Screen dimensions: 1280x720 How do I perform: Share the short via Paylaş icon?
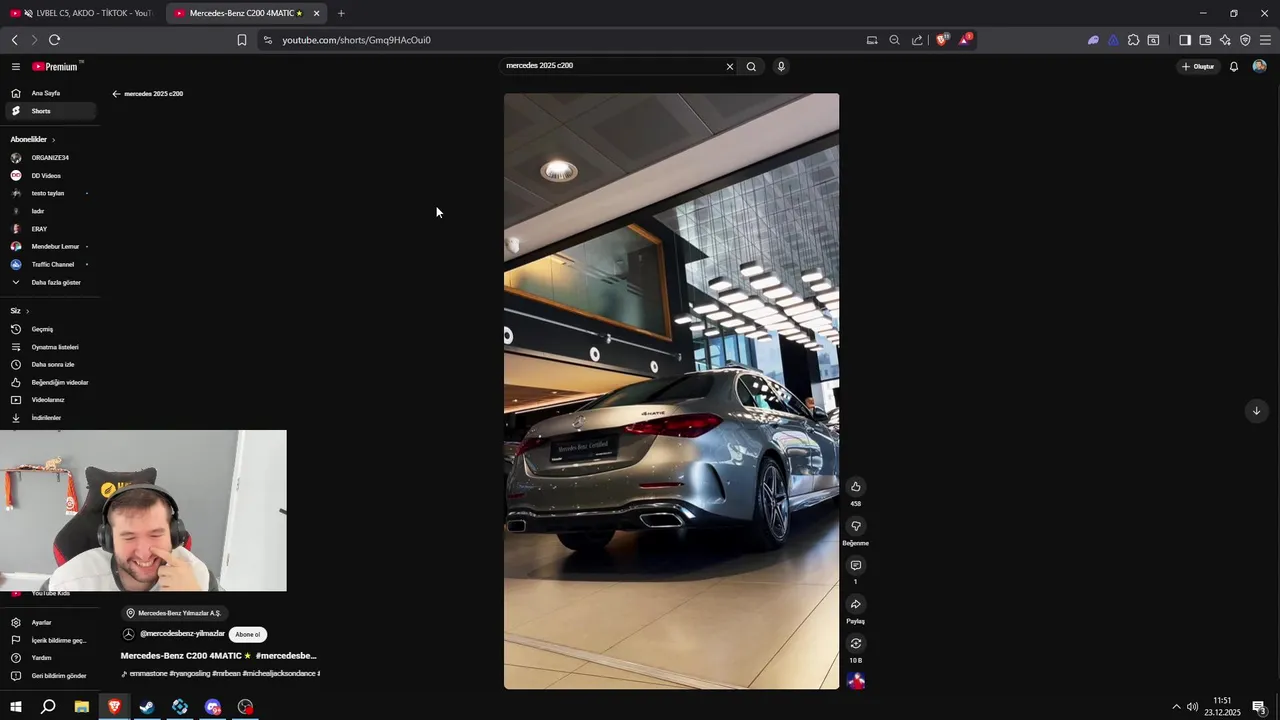point(855,604)
